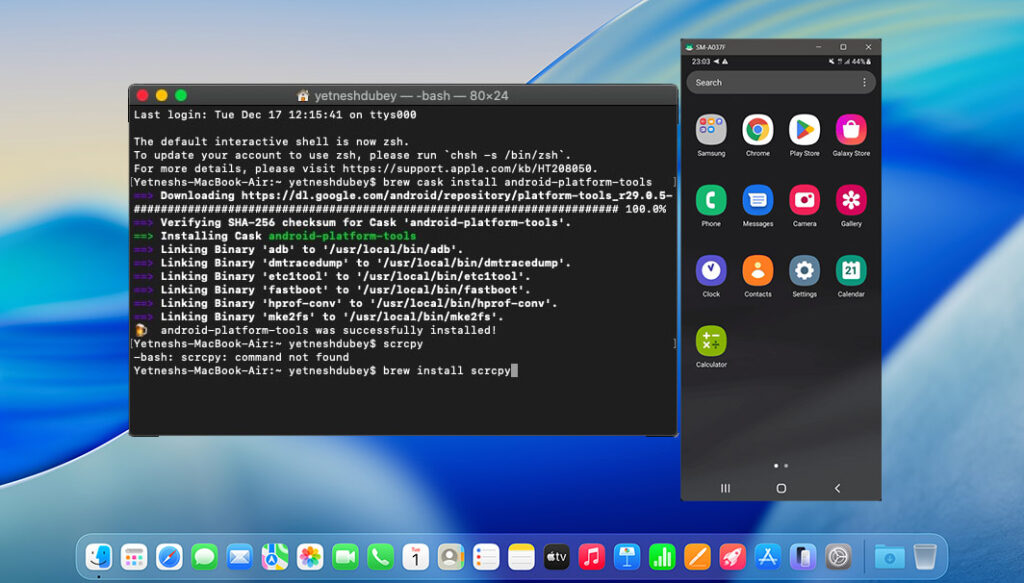Viewport: 1024px width, 583px height.
Task: Open the Calendar app showing 21
Action: (851, 271)
